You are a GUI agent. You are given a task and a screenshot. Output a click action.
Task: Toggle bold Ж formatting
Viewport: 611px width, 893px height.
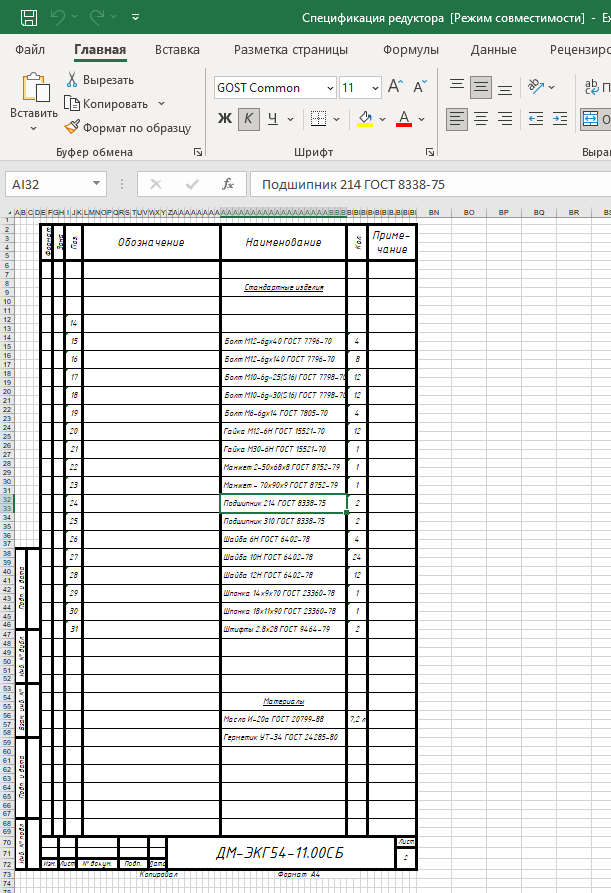pos(225,119)
